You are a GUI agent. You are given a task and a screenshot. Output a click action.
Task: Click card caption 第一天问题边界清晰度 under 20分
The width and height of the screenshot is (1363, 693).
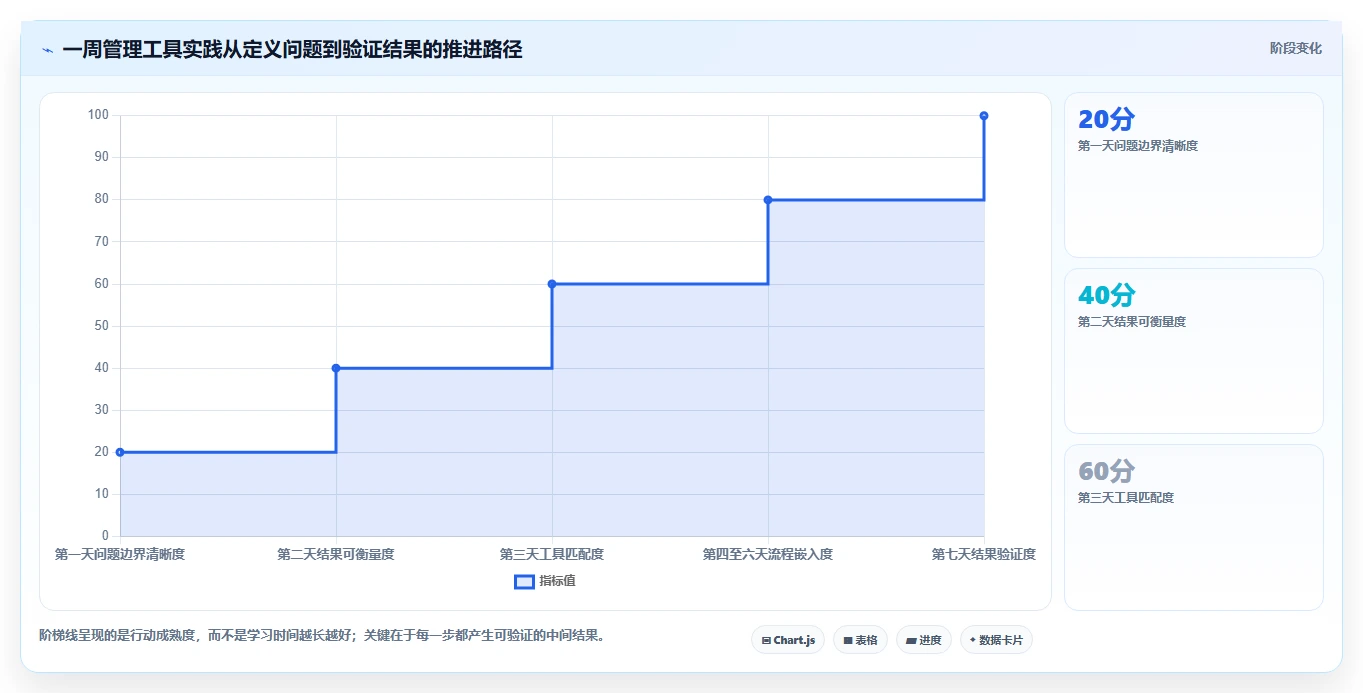(1138, 146)
